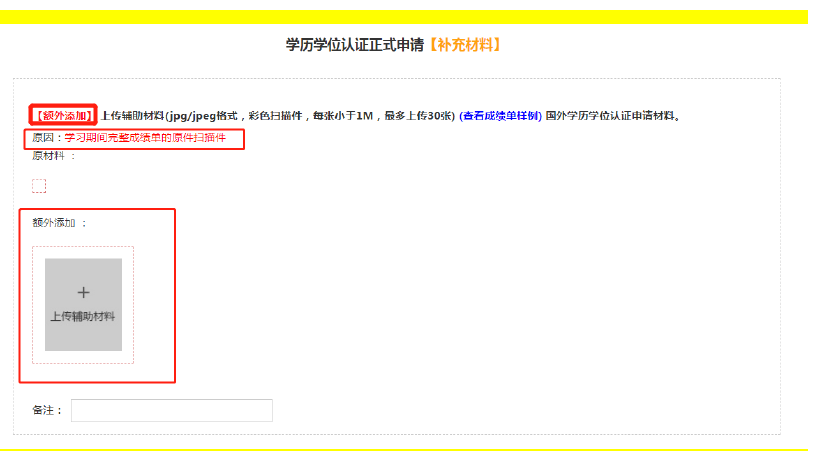Click the 上传辅助材料 text label
The image size is (831, 451).
[83, 316]
